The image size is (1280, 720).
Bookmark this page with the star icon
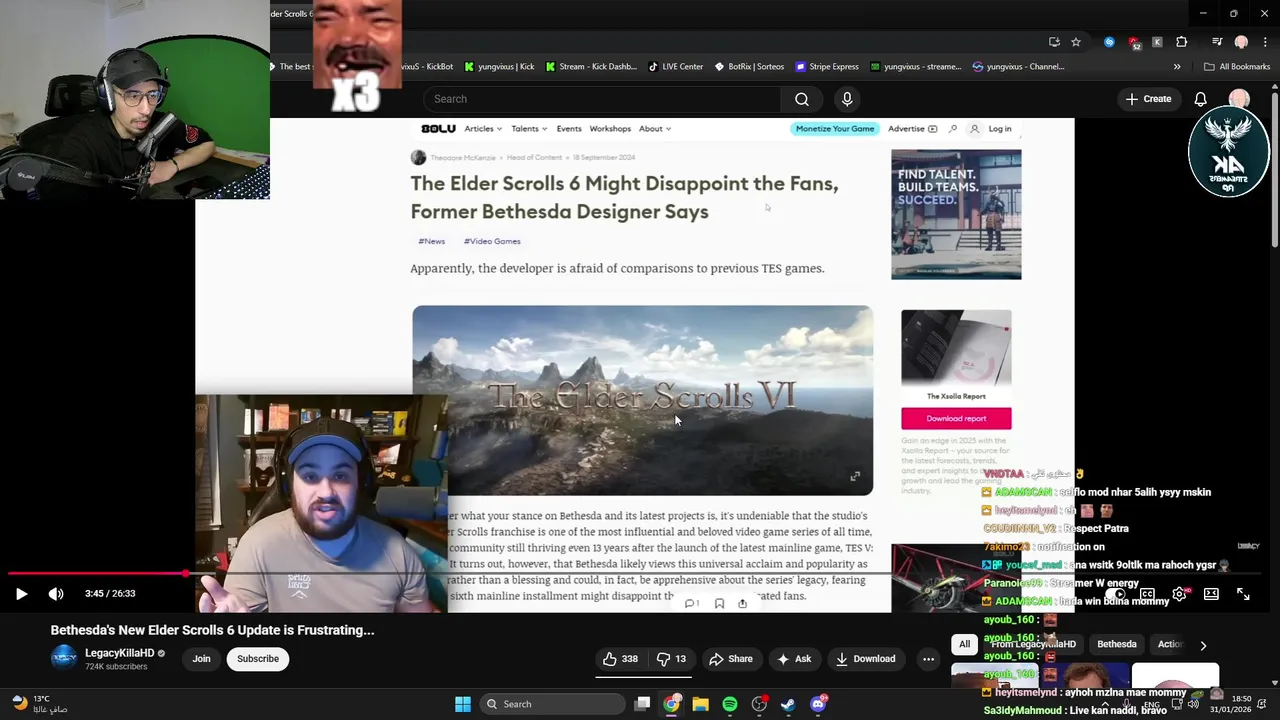(x=1076, y=42)
